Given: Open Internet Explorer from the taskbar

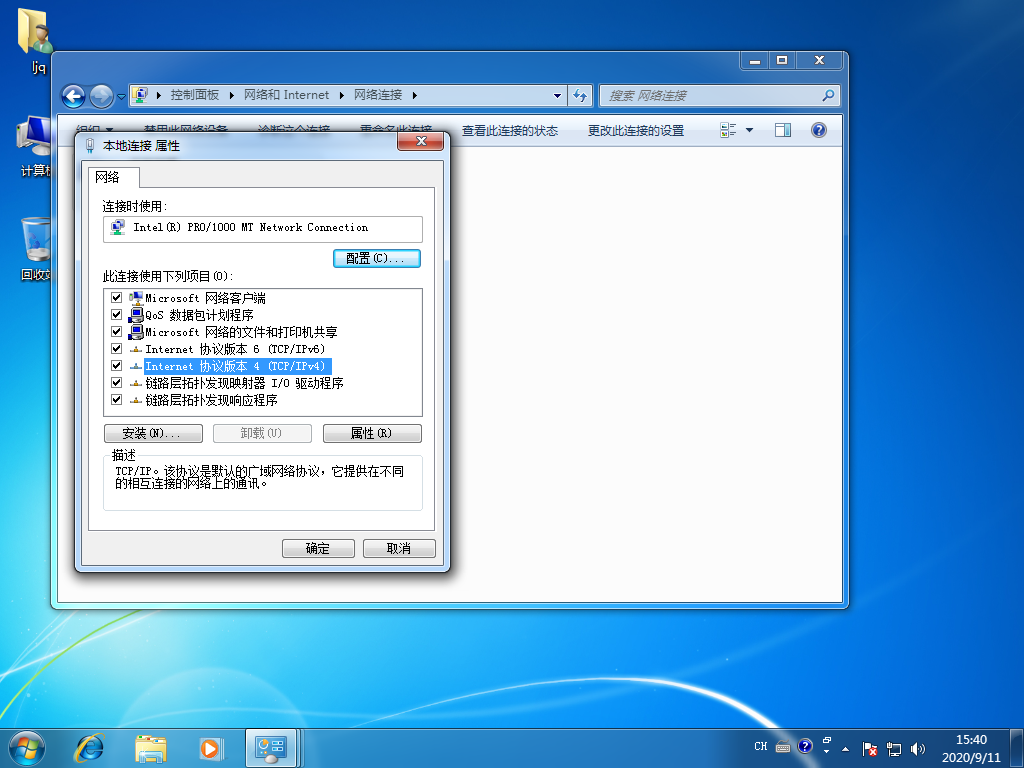Looking at the screenshot, I should pos(87,747).
